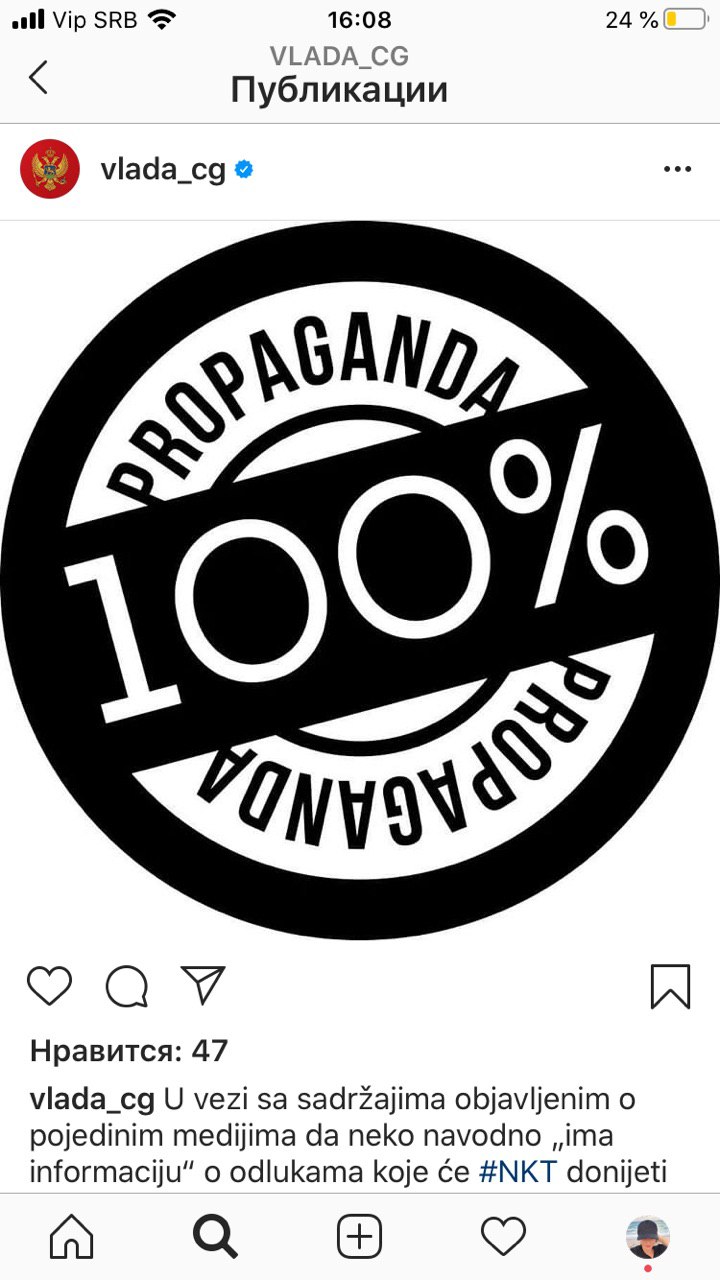
Task: View the list of 47 likes
Action: 129,1051
